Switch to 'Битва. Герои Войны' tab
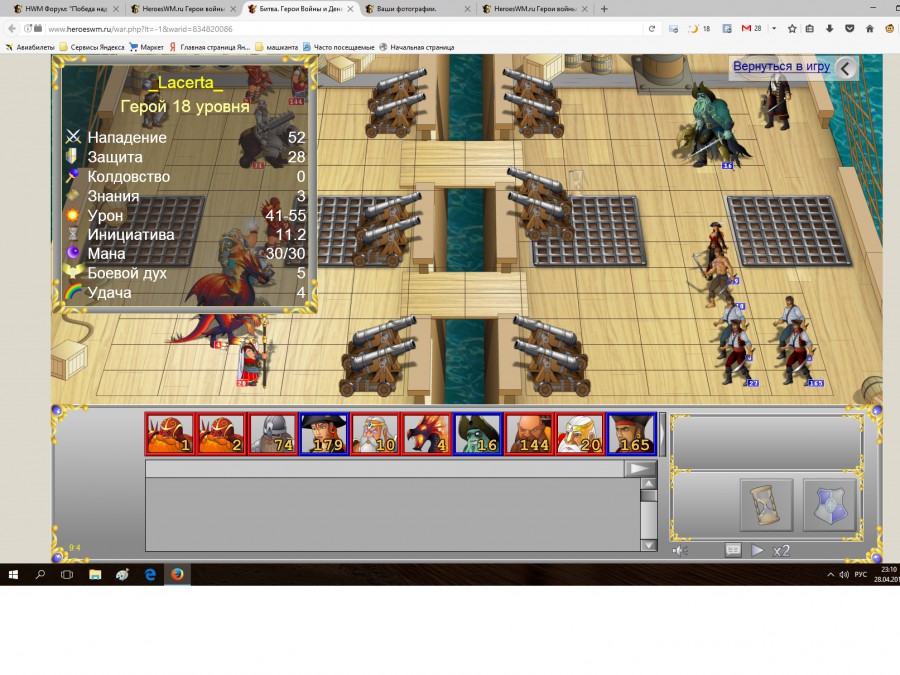 pos(300,9)
